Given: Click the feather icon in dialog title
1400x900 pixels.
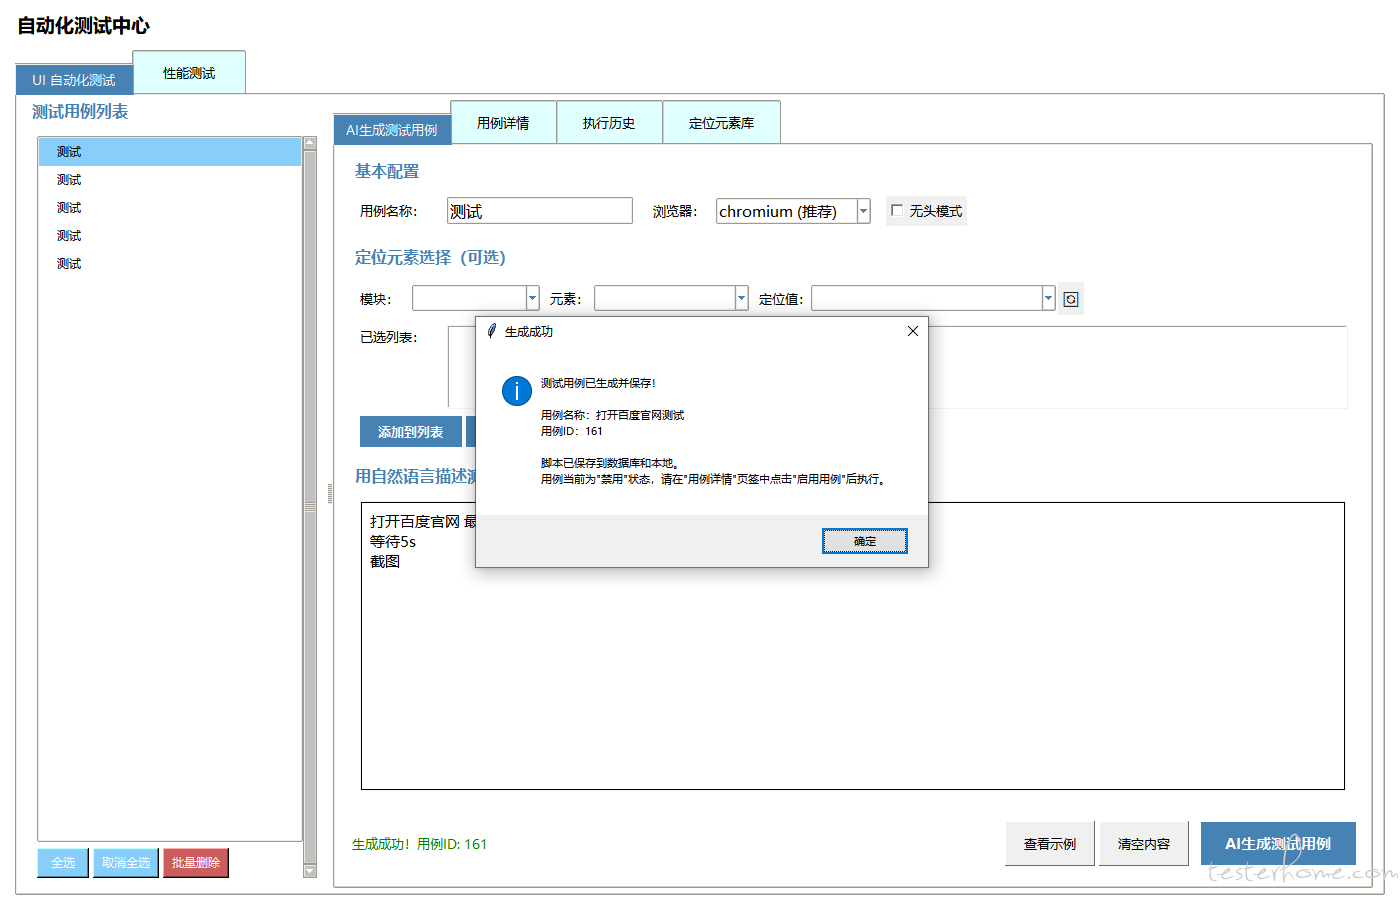Looking at the screenshot, I should pyautogui.click(x=491, y=331).
